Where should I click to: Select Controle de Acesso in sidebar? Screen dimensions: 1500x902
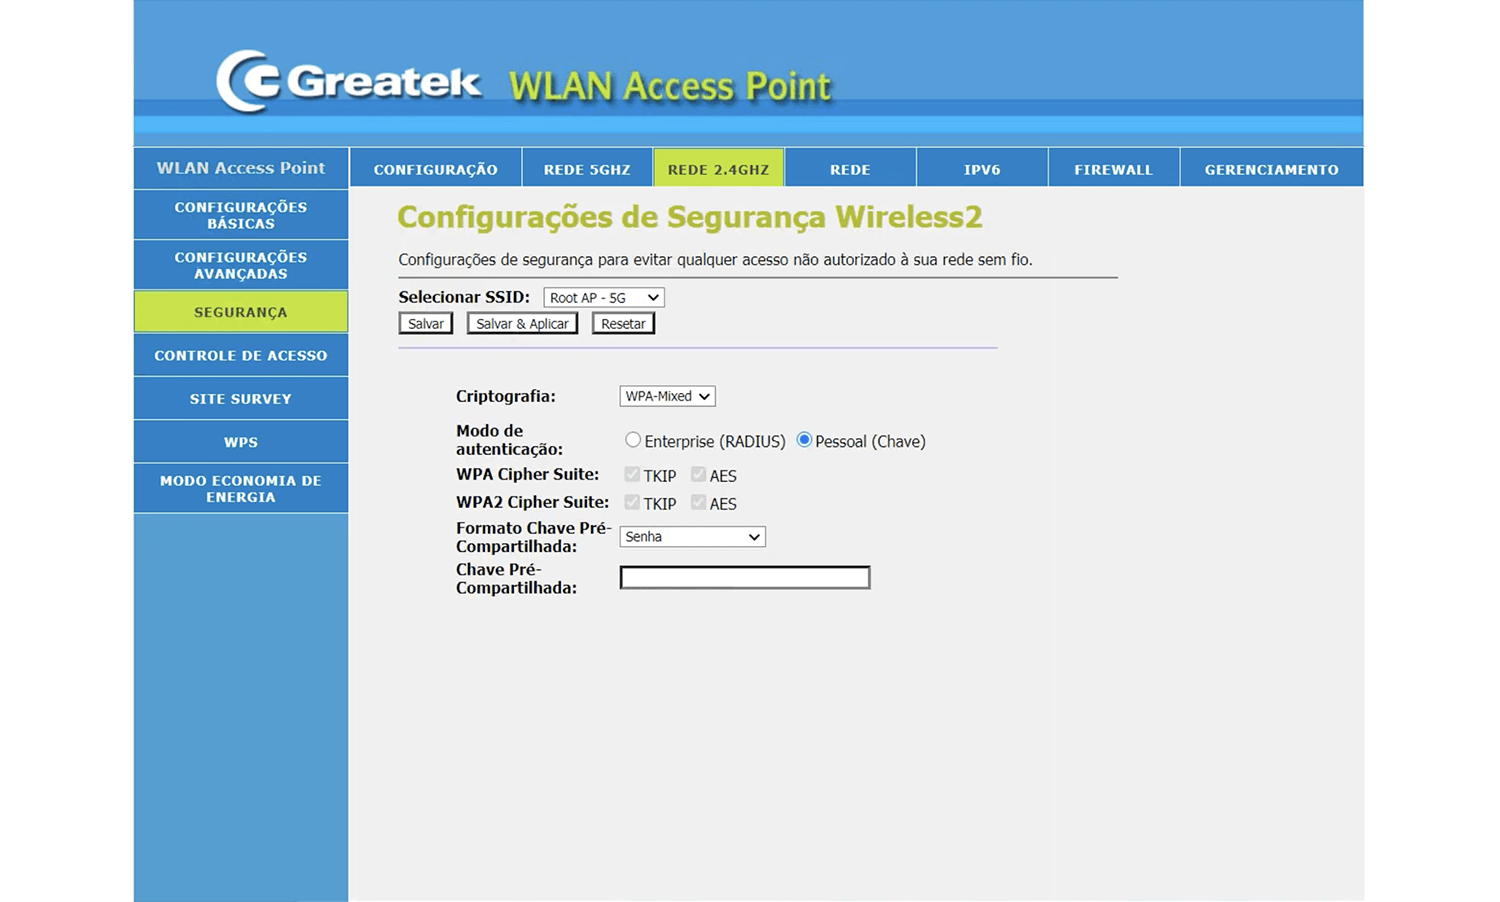point(241,355)
